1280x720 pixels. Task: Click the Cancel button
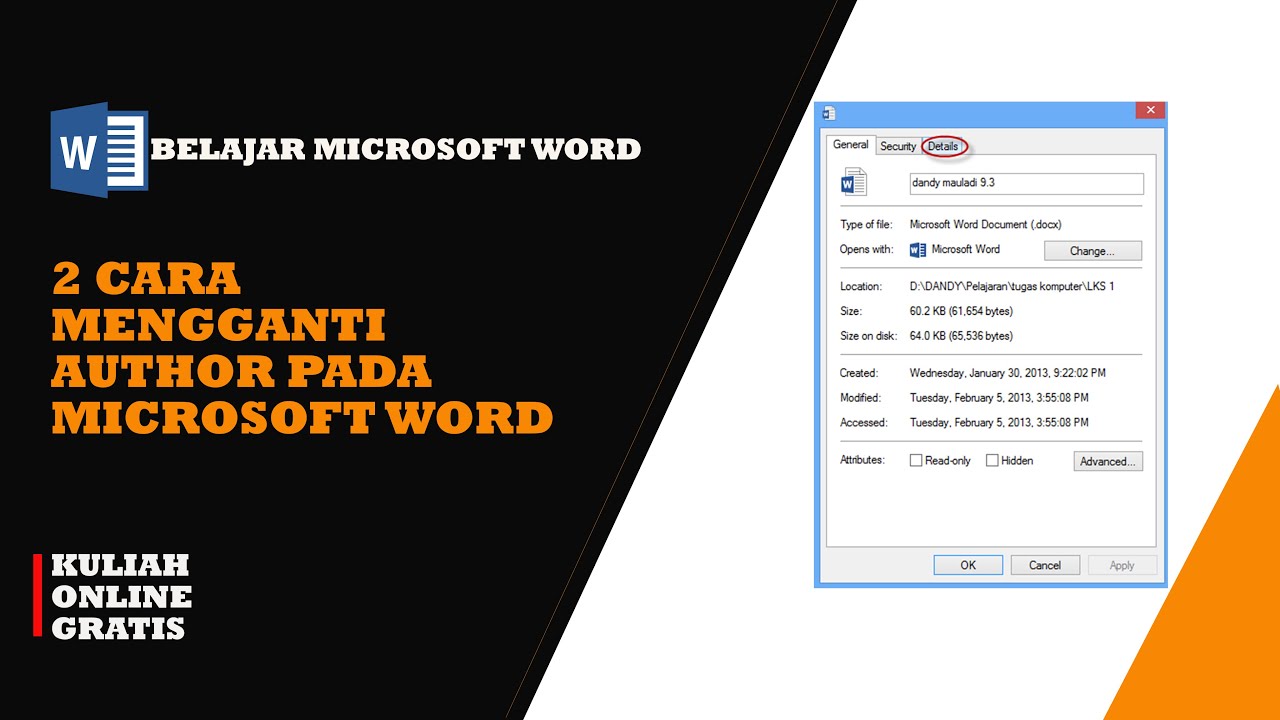pyautogui.click(x=1045, y=565)
